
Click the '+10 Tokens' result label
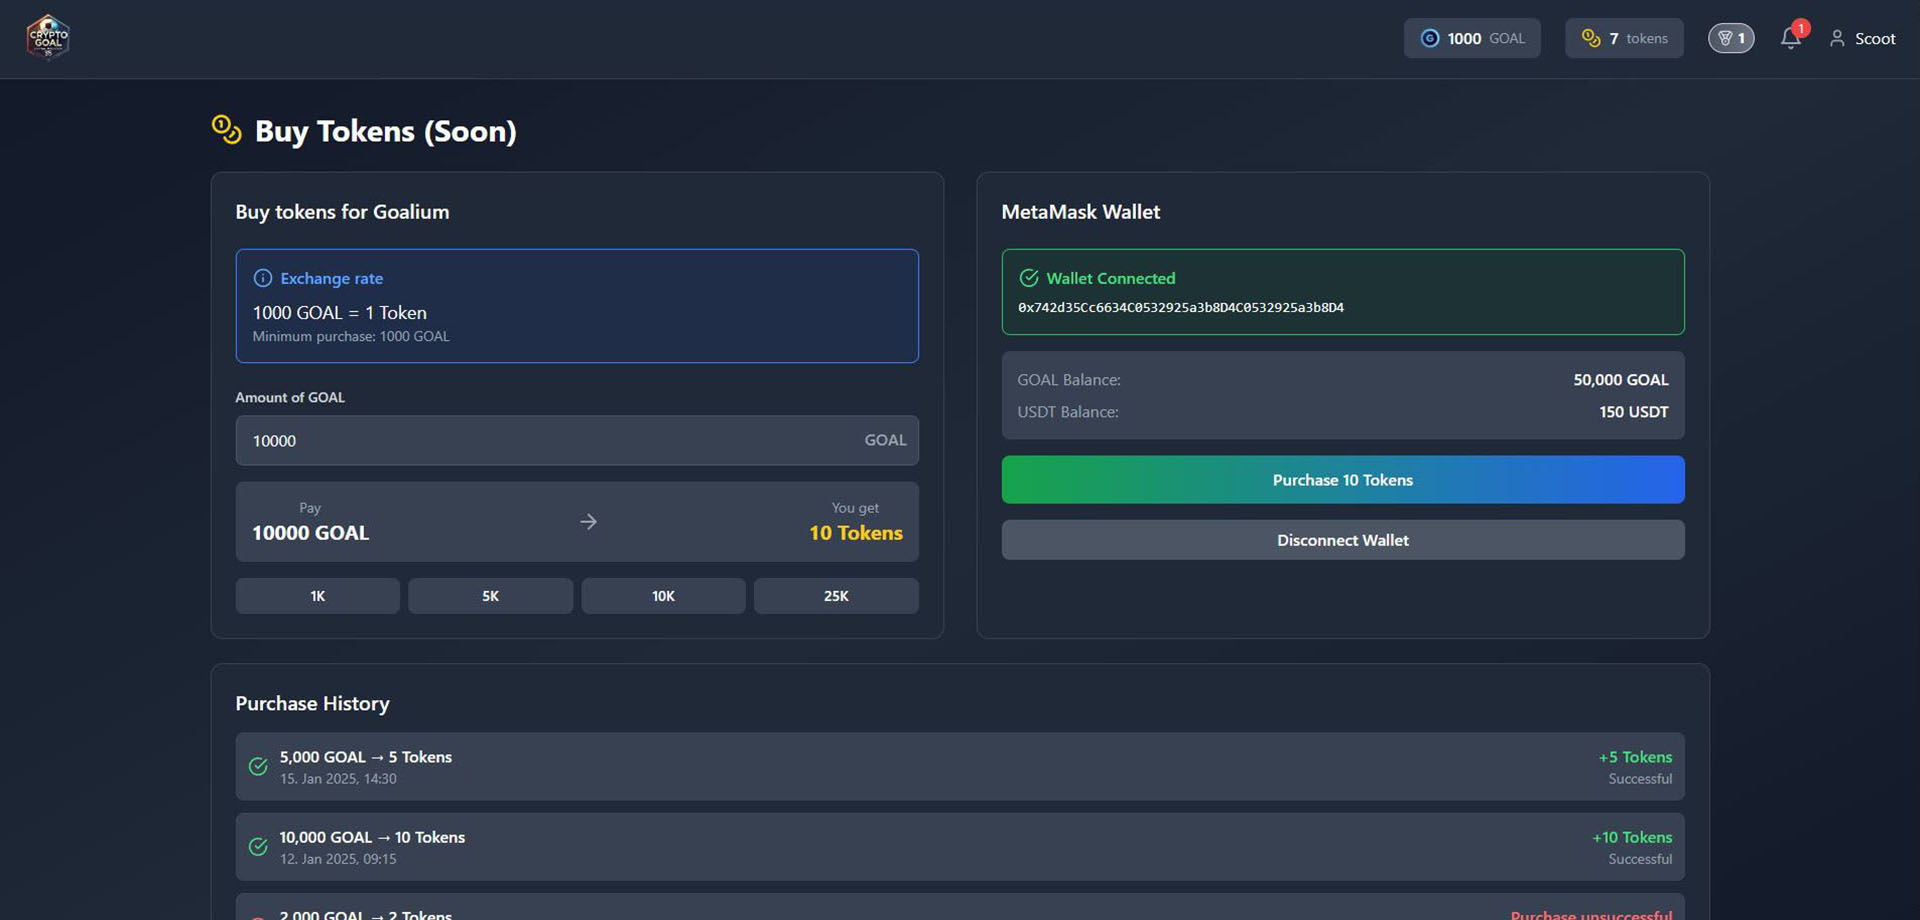pos(1632,837)
